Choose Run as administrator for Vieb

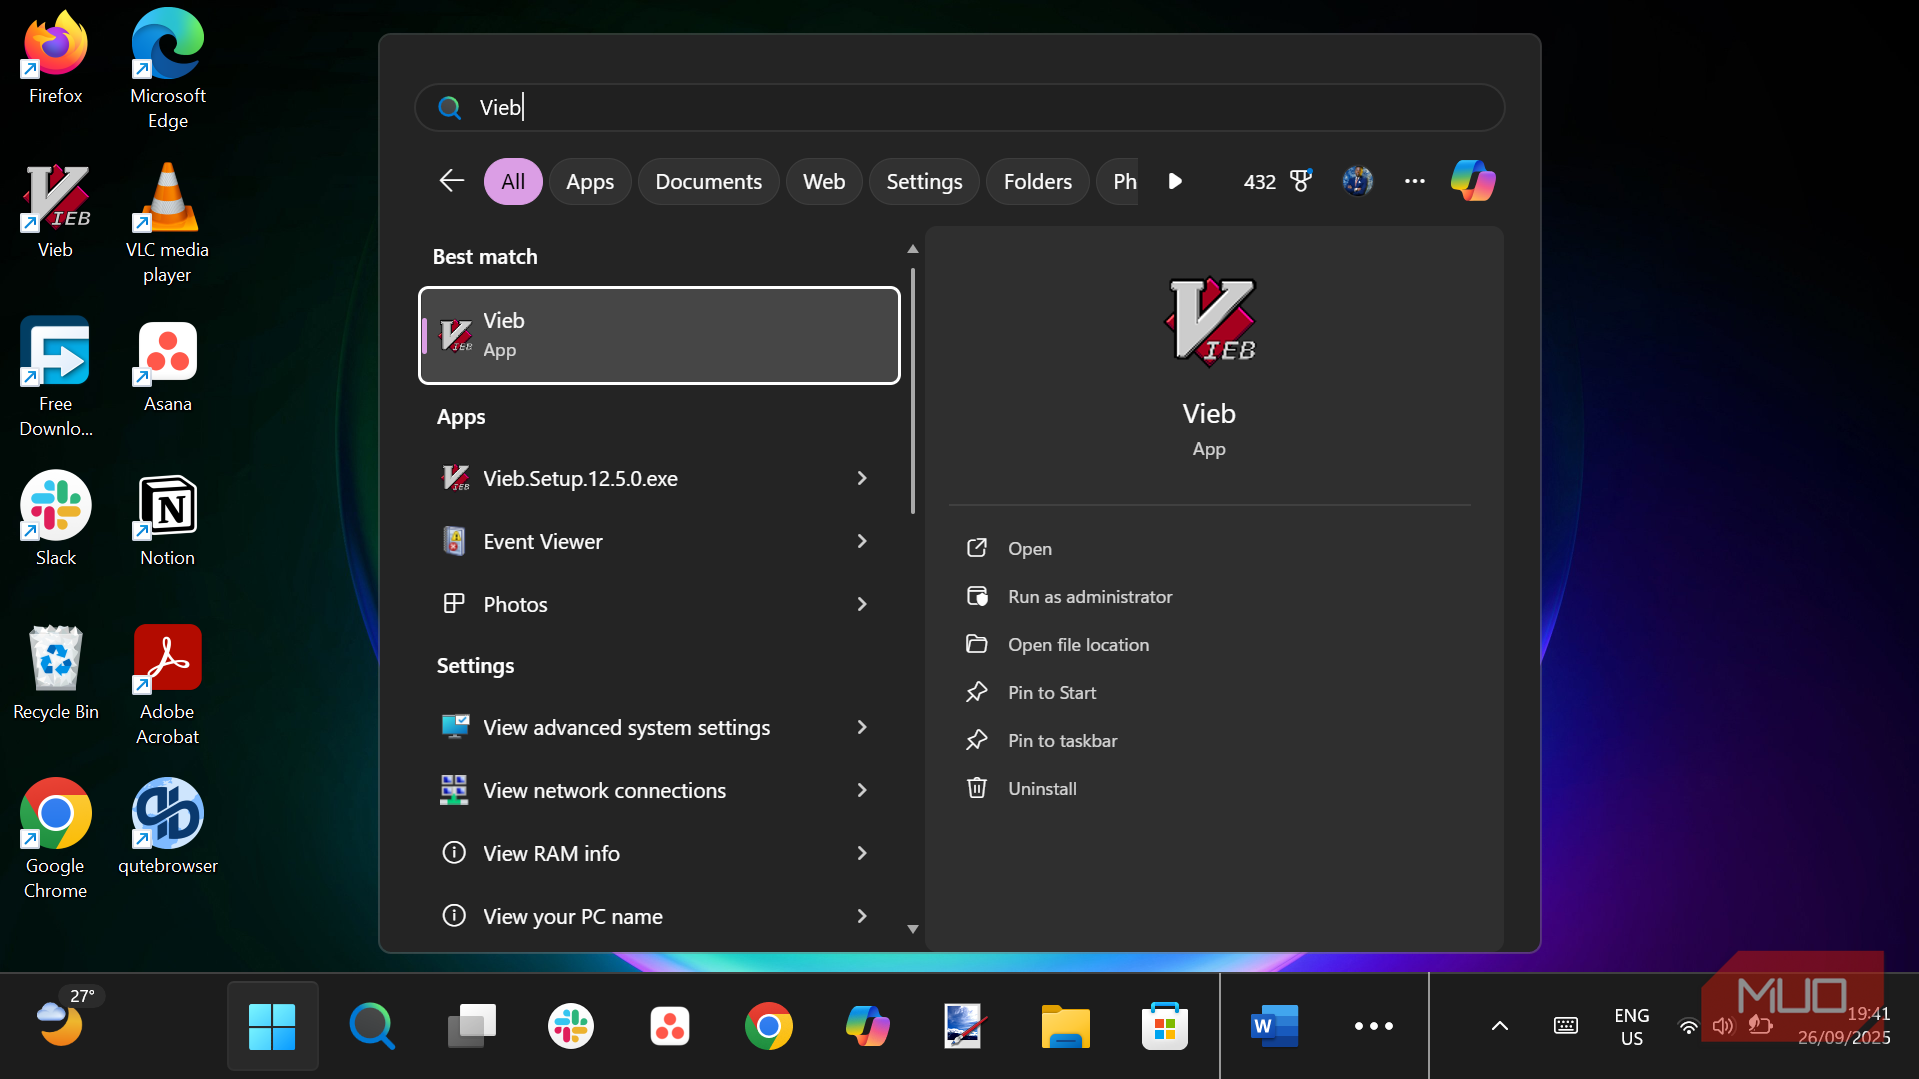1089,596
